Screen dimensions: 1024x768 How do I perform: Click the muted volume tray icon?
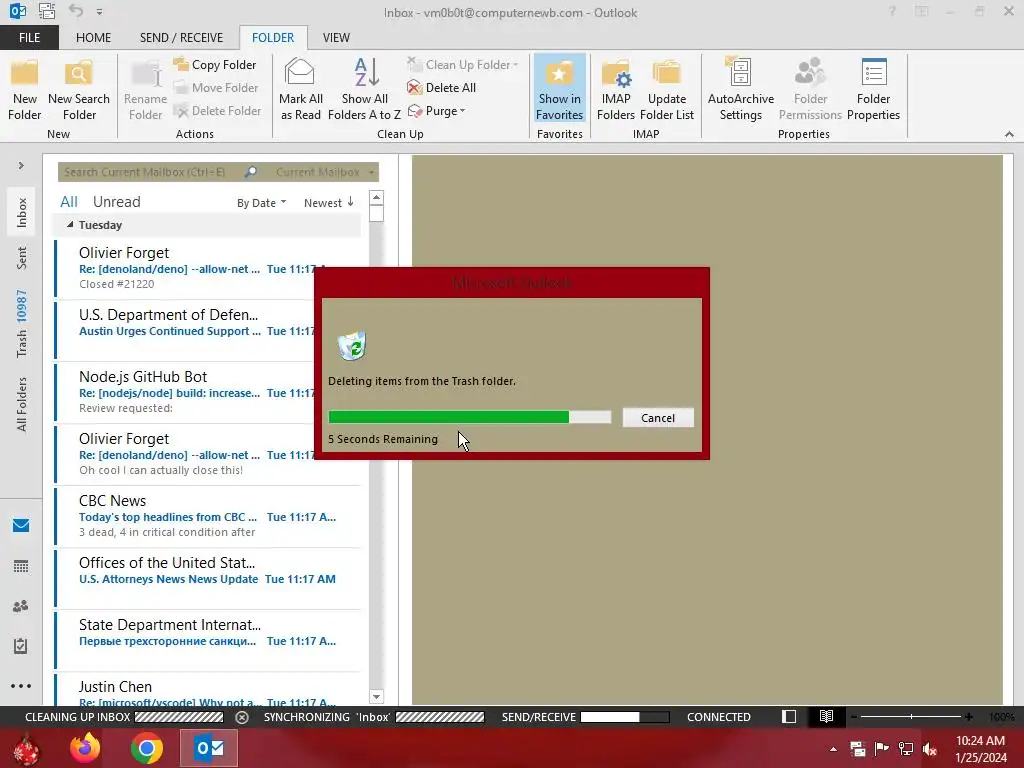(930, 749)
